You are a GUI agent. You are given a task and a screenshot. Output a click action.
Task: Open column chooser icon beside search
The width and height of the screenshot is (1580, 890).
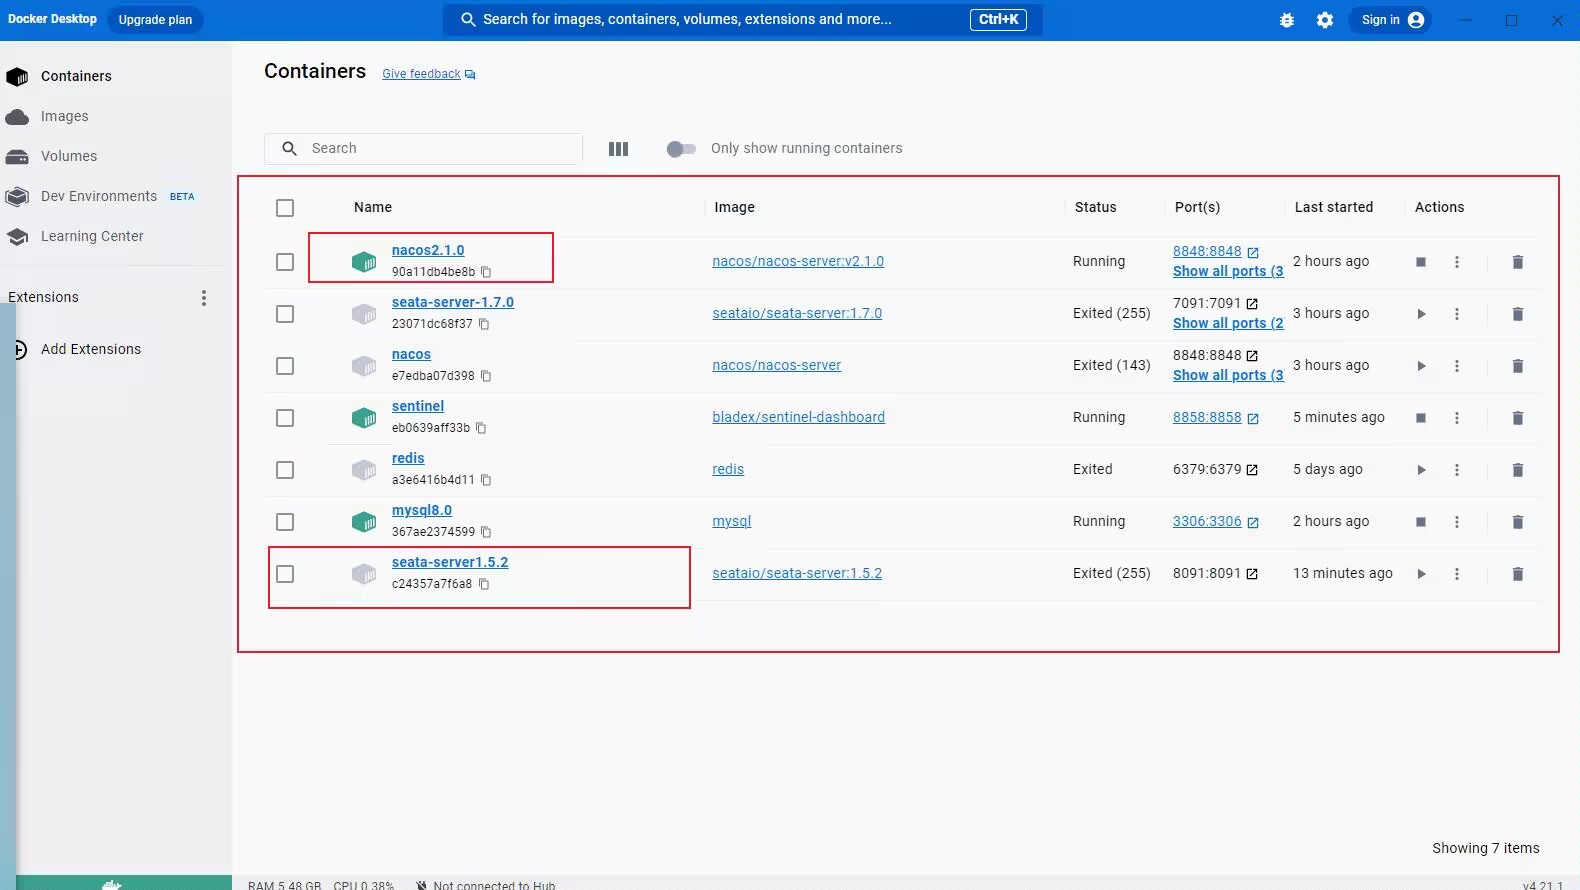[x=619, y=149]
